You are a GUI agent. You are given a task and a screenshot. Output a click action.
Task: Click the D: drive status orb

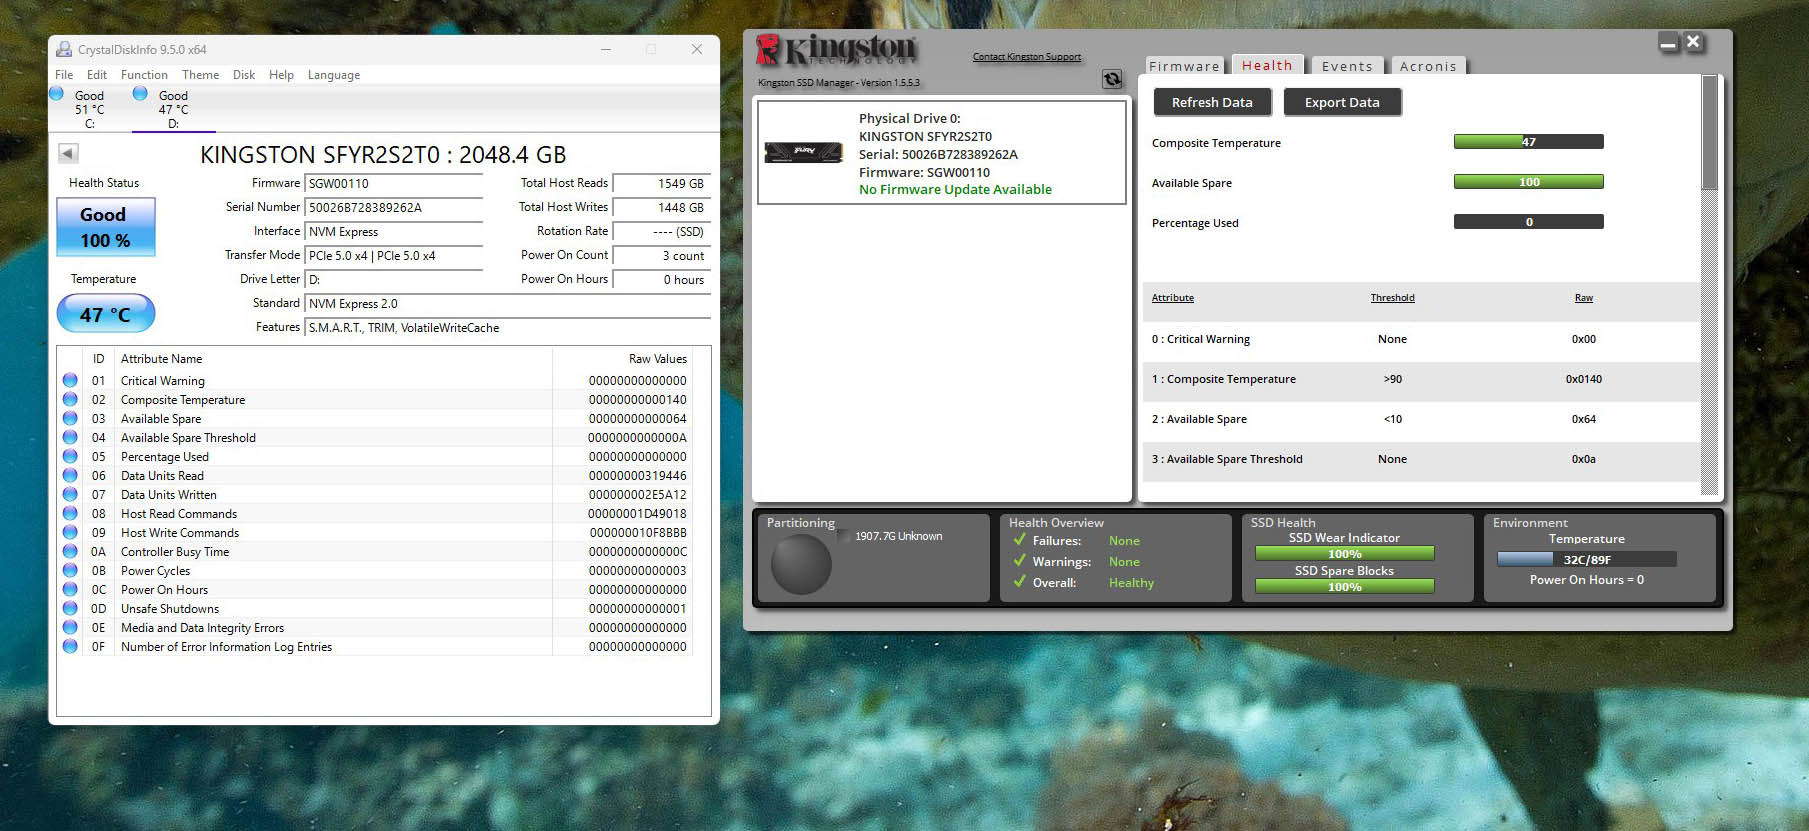(140, 93)
